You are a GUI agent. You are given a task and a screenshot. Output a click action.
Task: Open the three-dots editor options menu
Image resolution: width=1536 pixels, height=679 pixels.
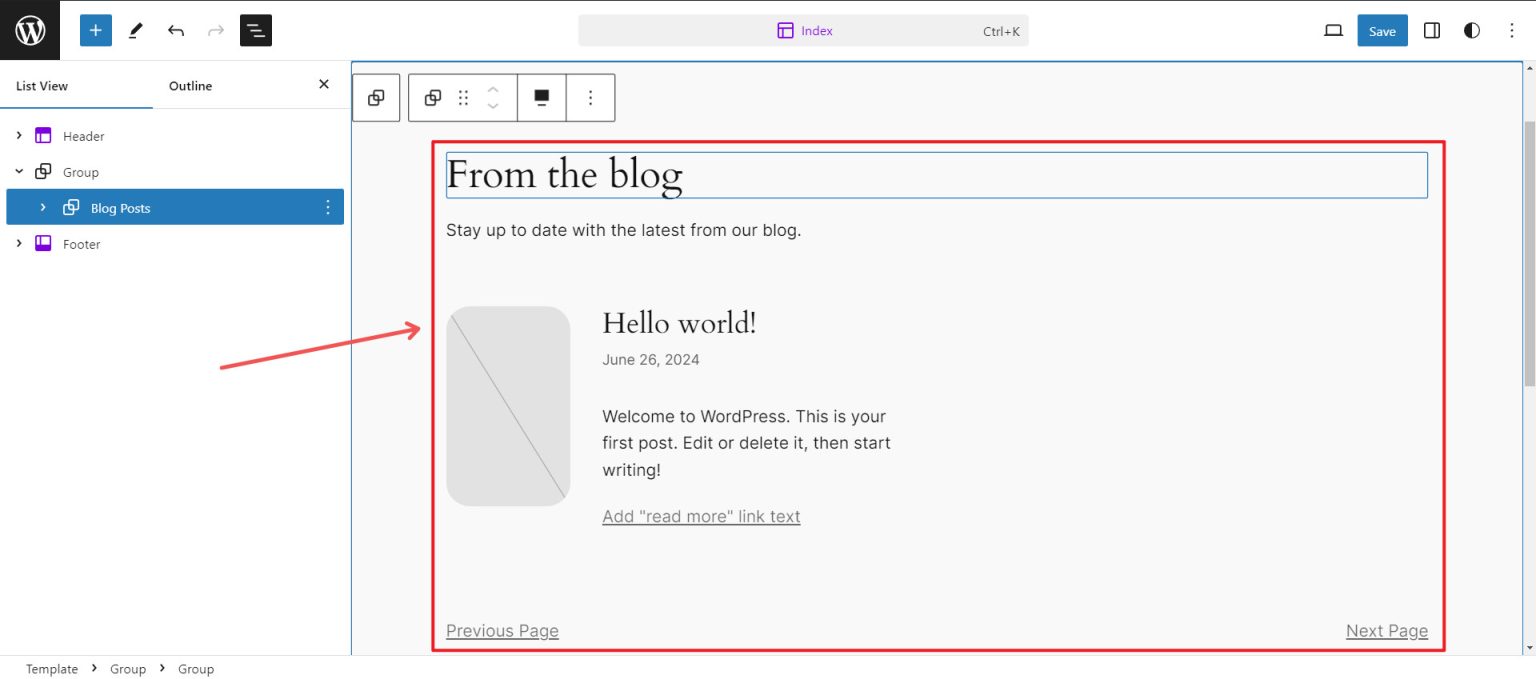click(x=1512, y=31)
